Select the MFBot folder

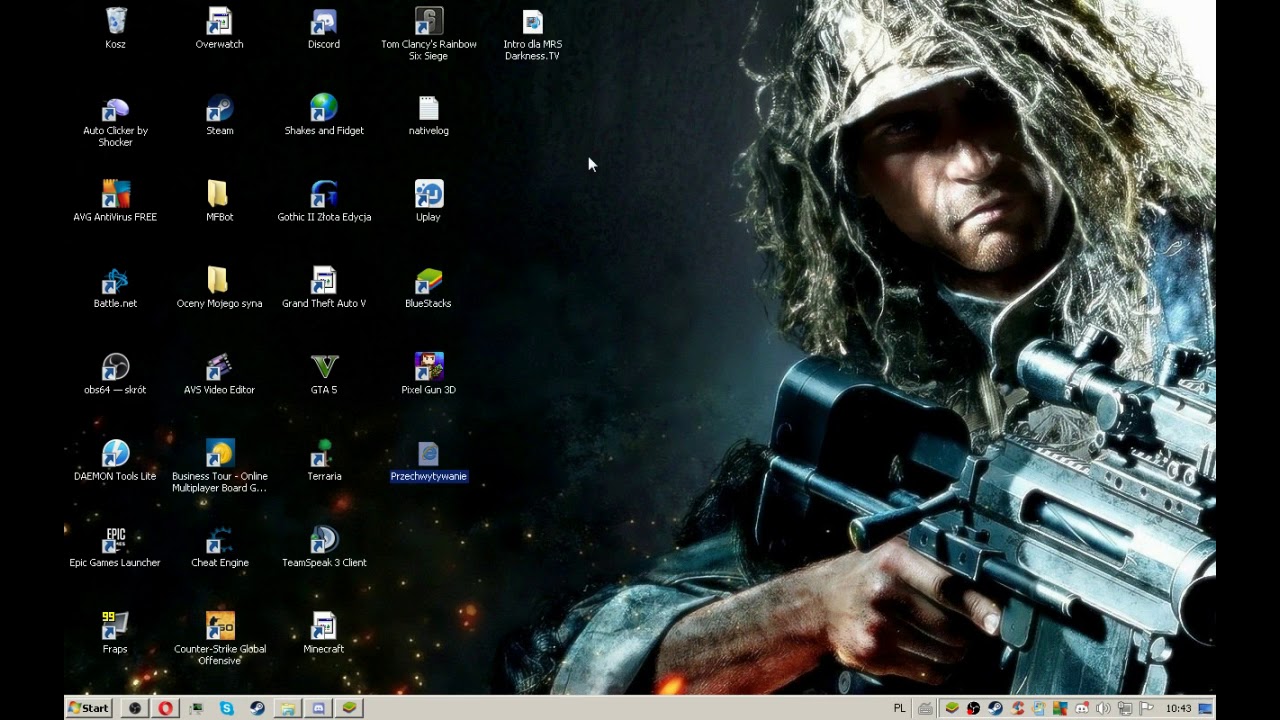[x=219, y=201]
